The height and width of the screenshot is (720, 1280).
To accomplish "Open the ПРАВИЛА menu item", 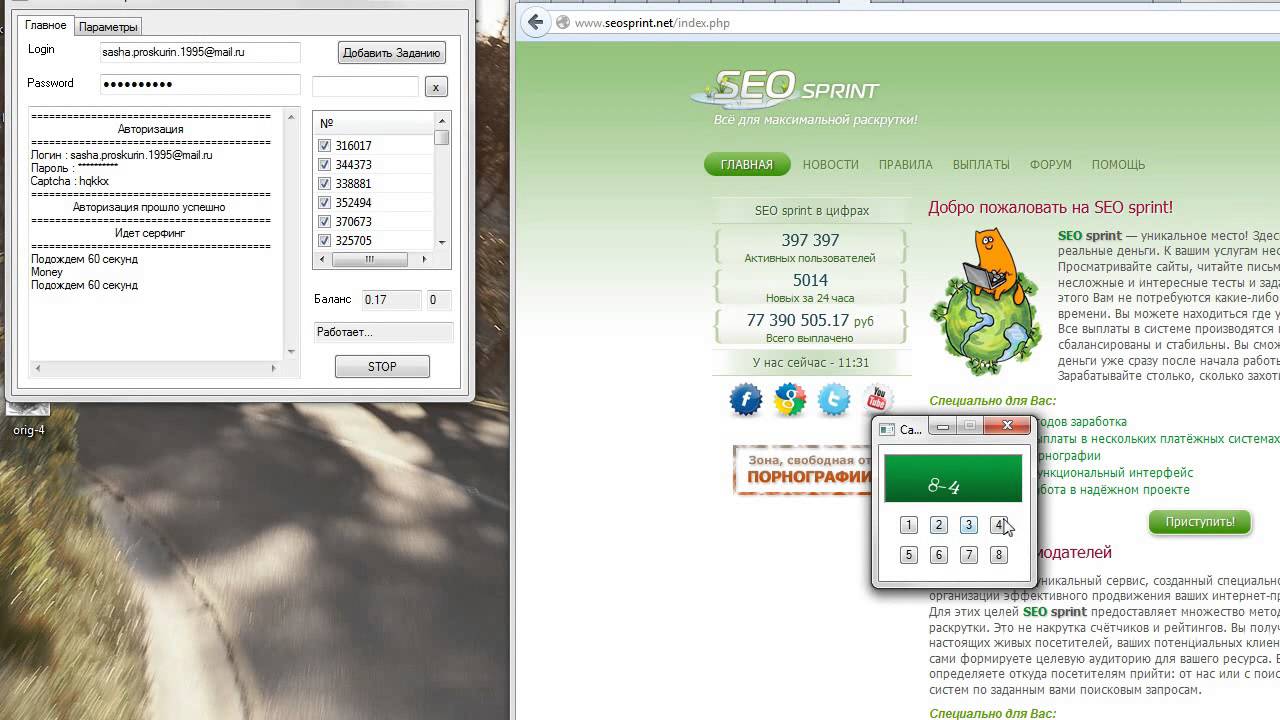I will (905, 165).
